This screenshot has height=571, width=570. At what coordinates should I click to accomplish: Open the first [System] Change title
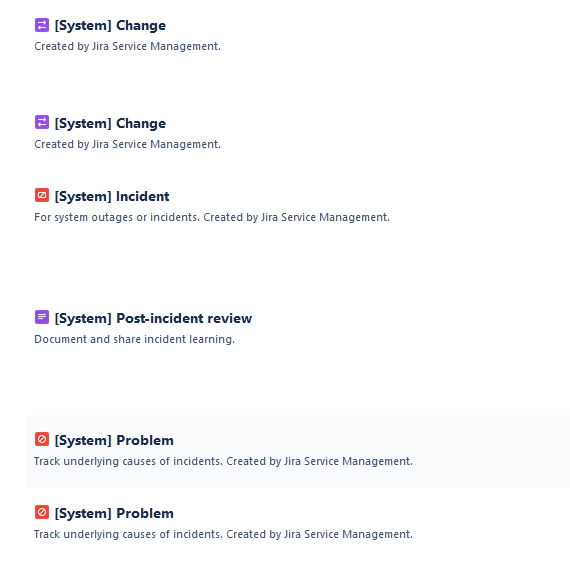click(110, 25)
